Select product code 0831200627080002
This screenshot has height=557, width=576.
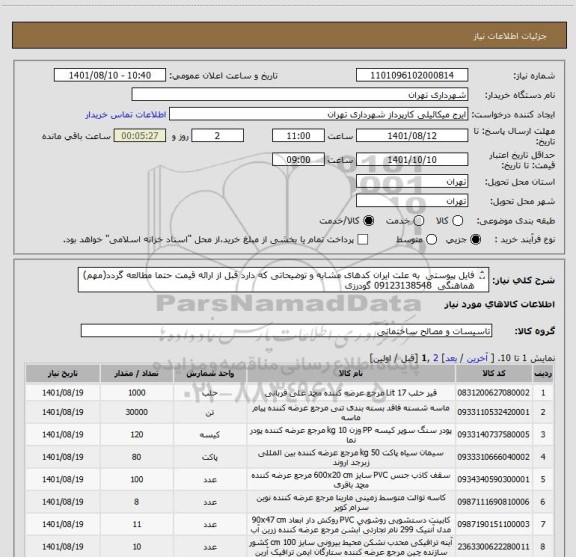(493, 393)
